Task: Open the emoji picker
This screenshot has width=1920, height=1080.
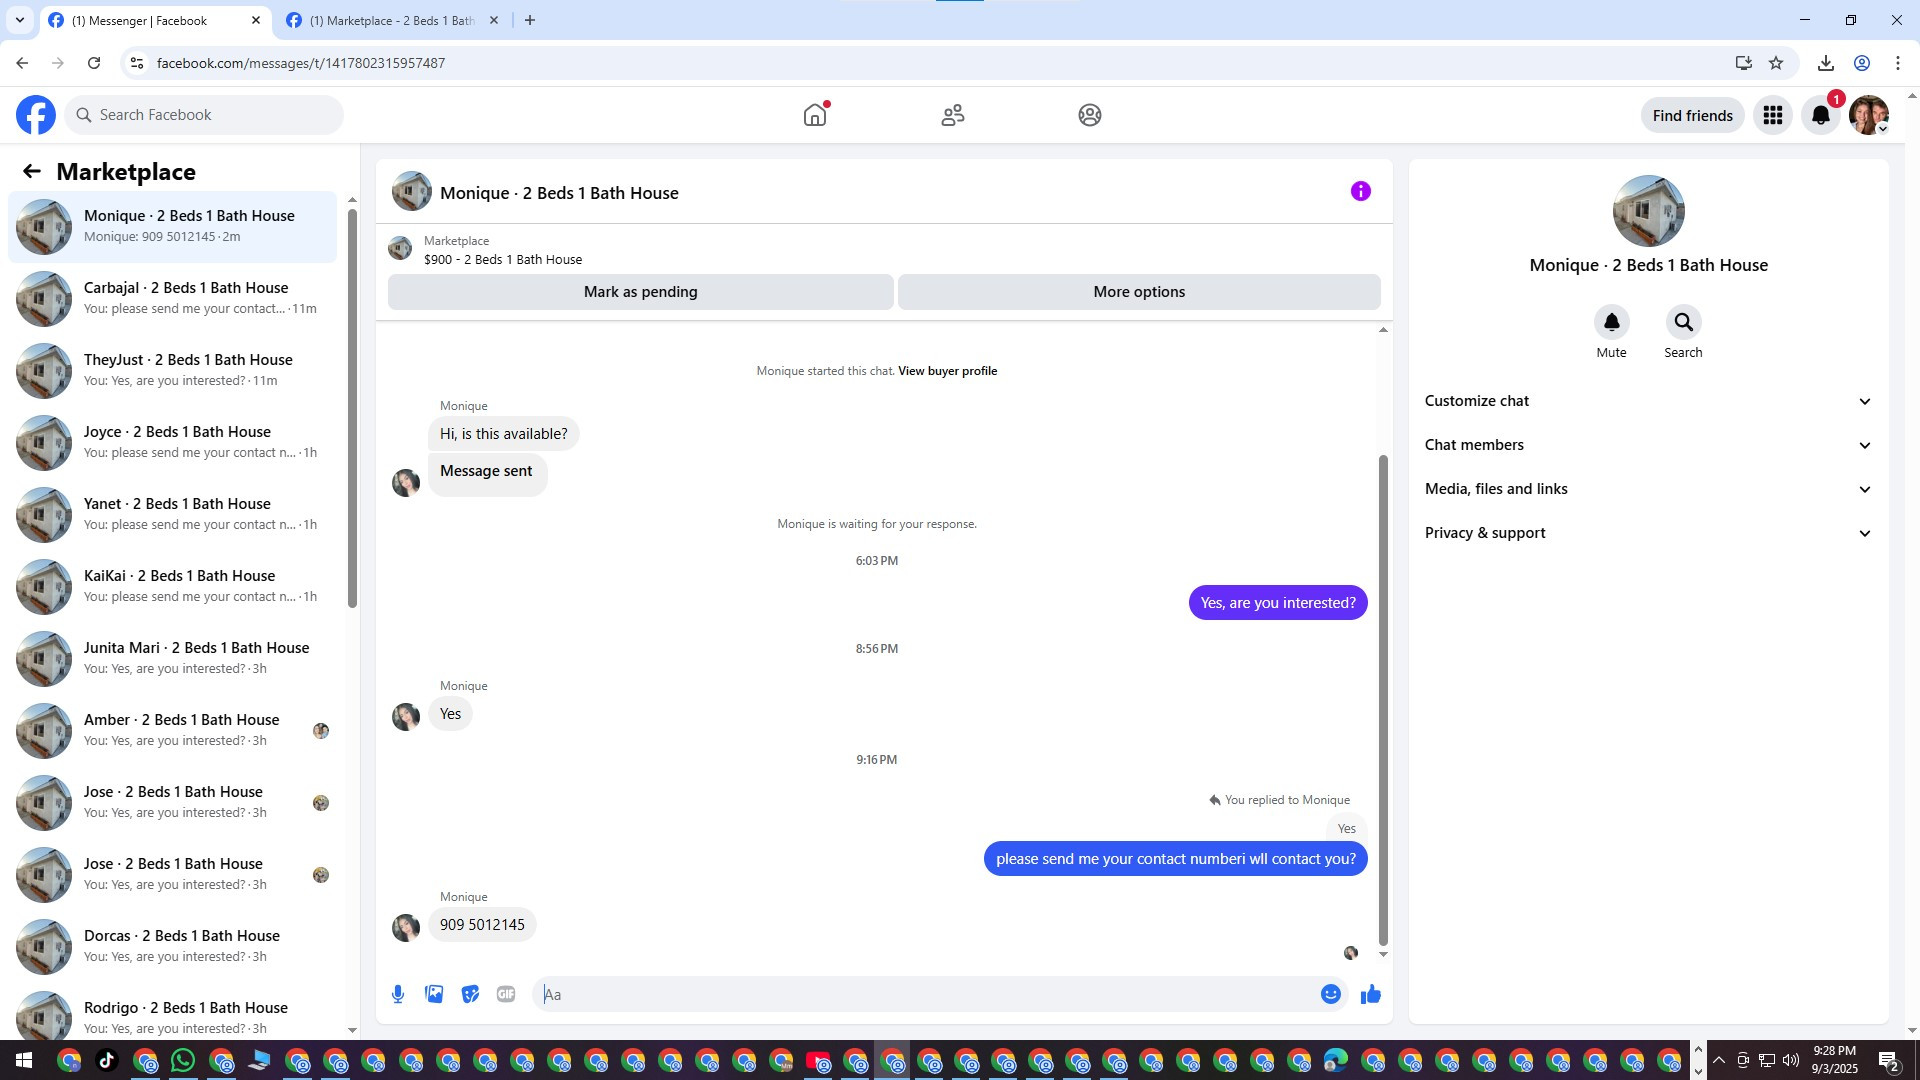Action: (x=1331, y=994)
